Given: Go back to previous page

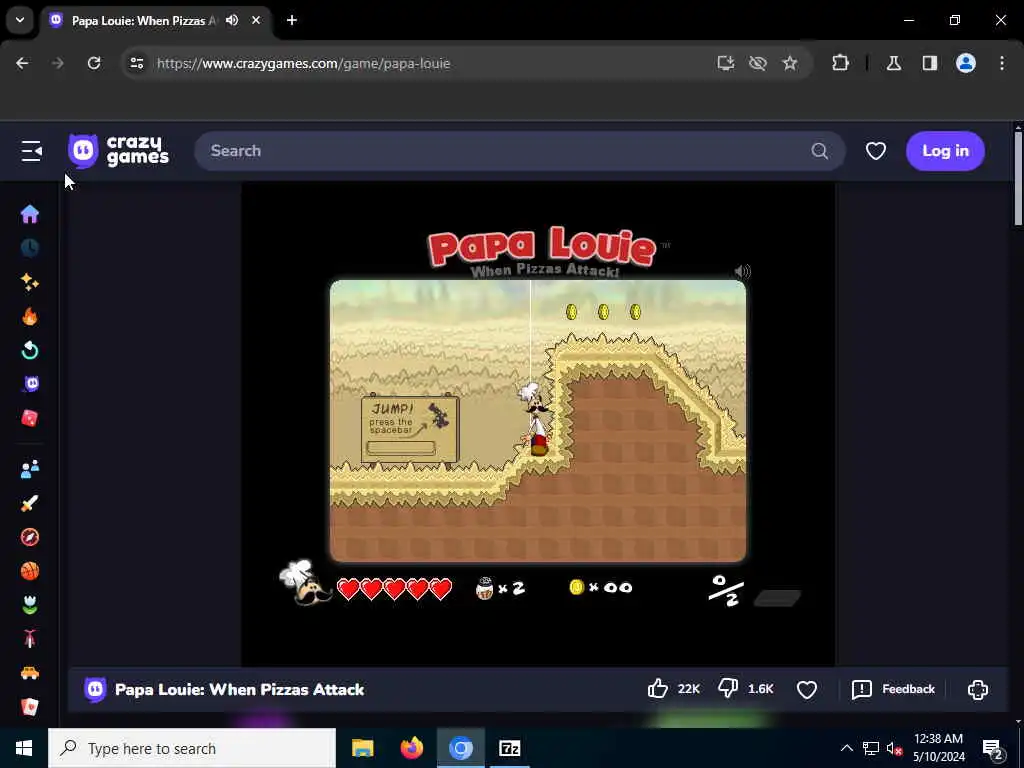Looking at the screenshot, I should (22, 63).
